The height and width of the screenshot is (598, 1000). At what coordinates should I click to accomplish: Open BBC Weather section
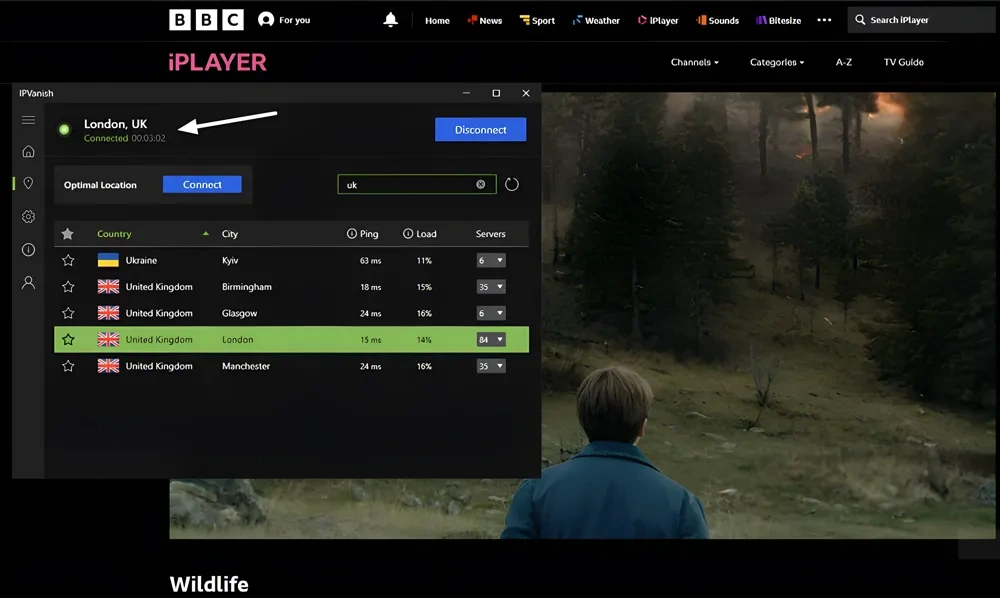[596, 20]
